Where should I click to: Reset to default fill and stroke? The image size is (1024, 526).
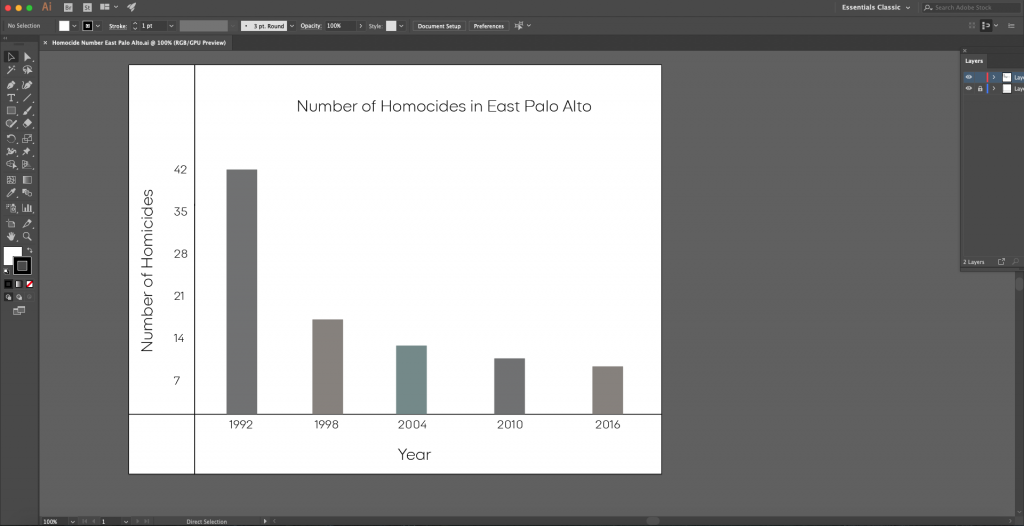point(7,271)
